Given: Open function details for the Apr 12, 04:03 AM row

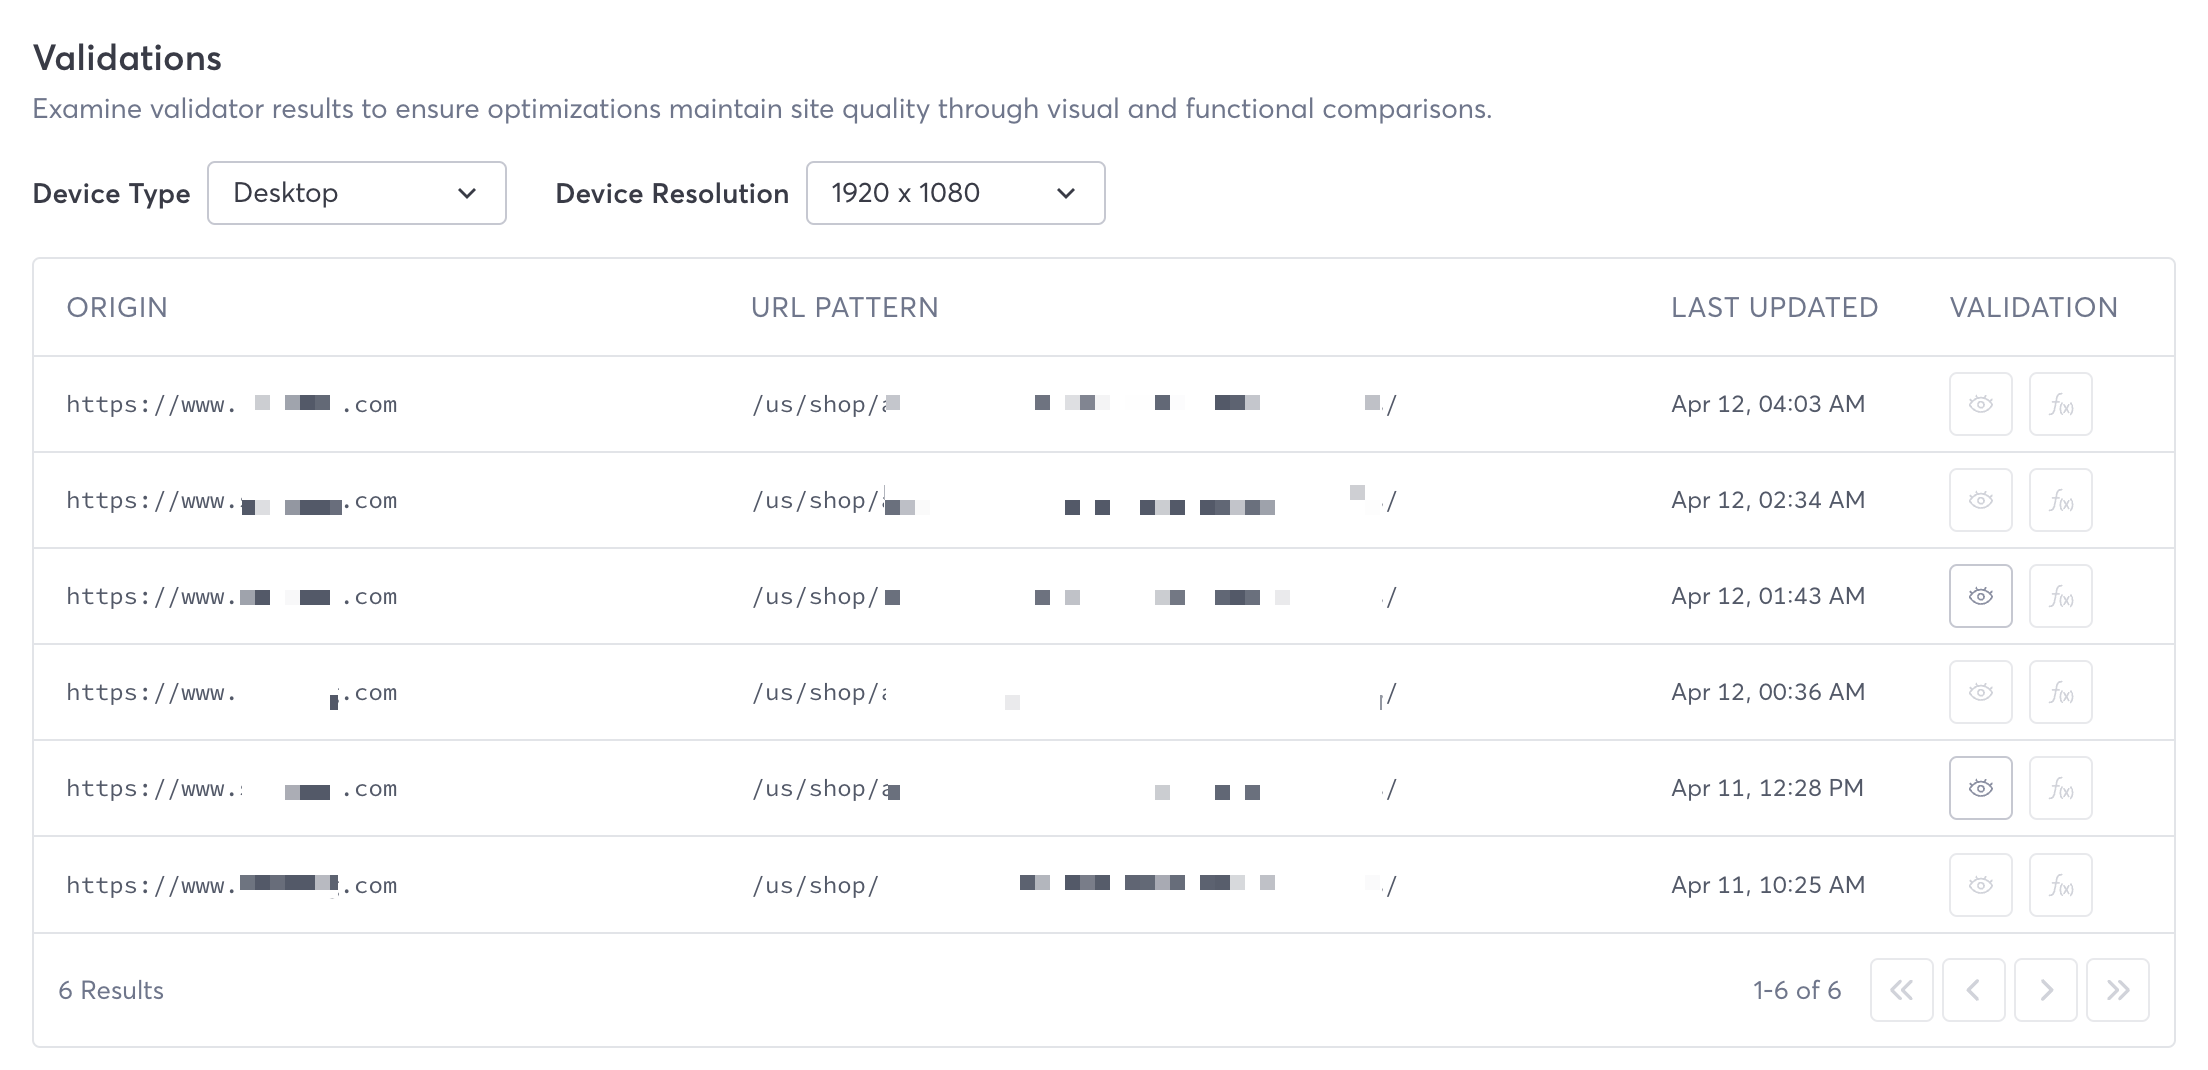Looking at the screenshot, I should click(2060, 404).
